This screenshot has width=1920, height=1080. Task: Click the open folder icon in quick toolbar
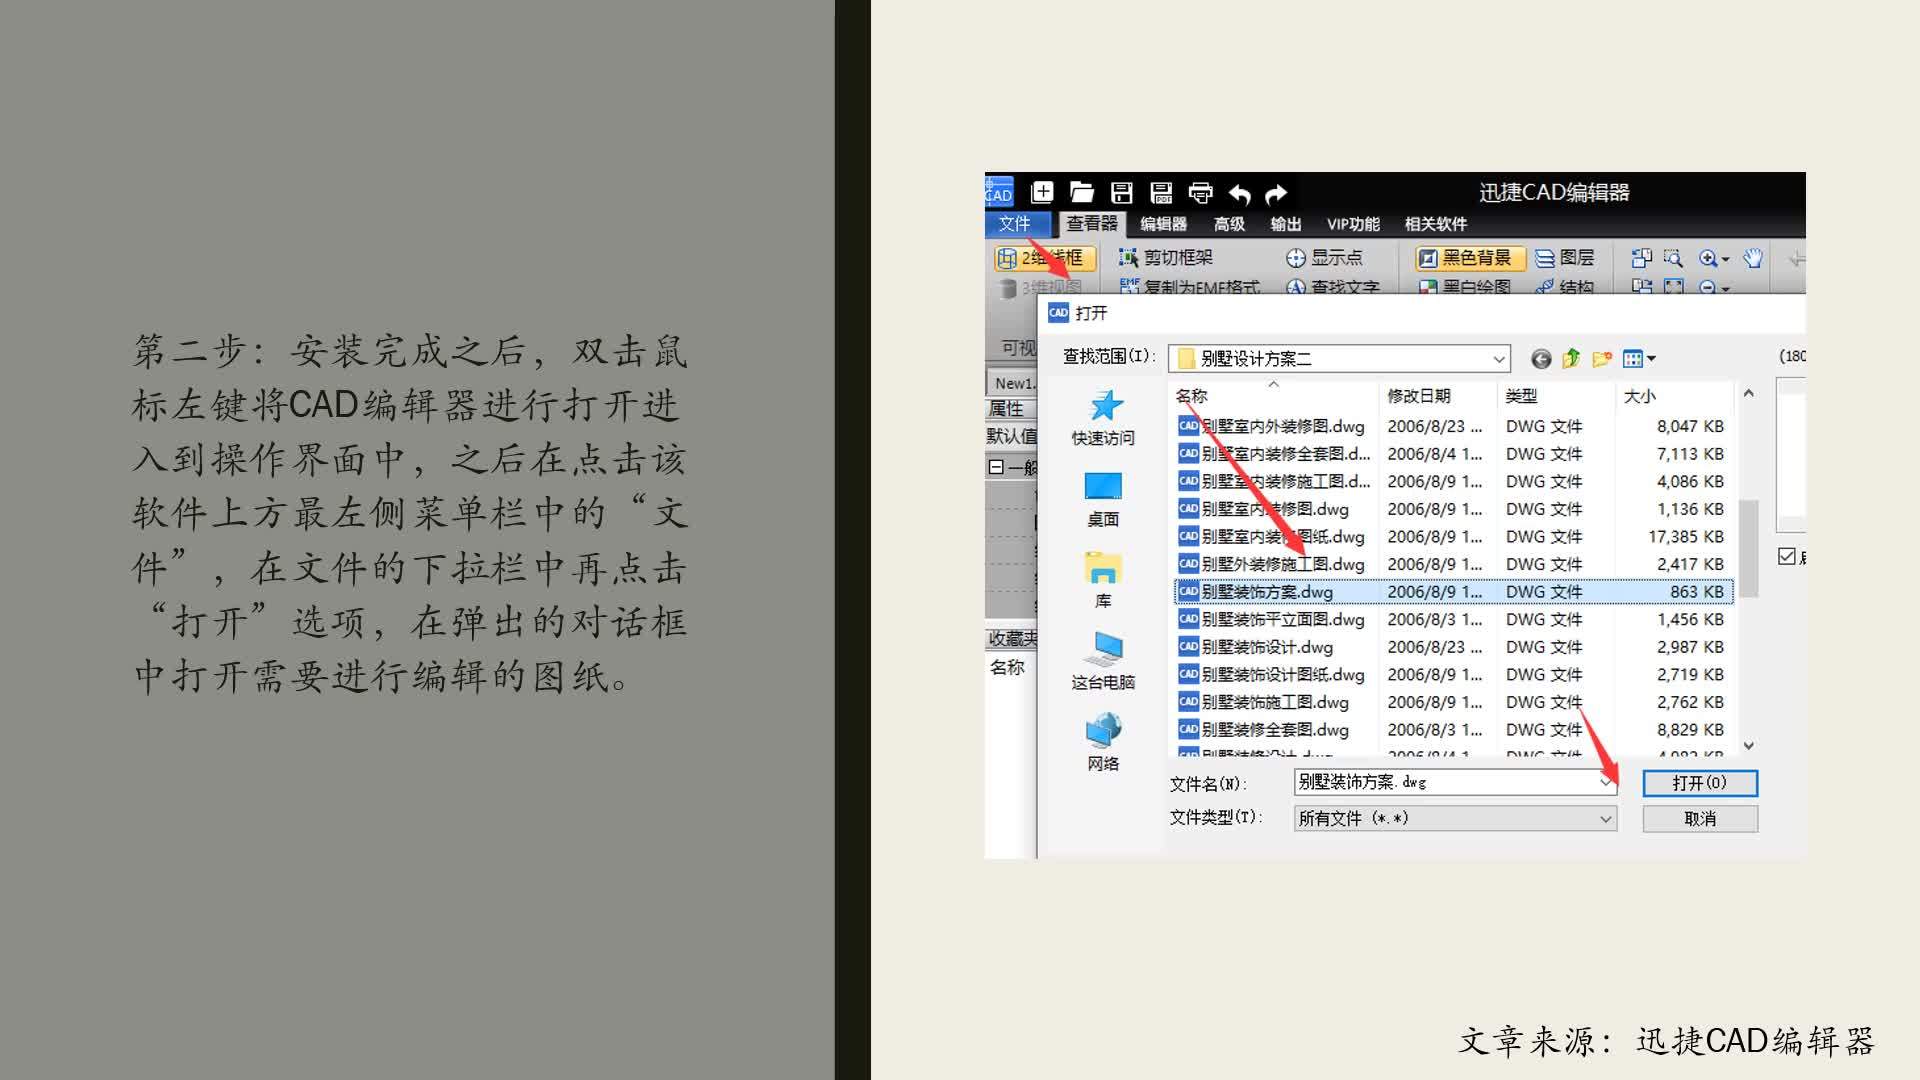pyautogui.click(x=1081, y=192)
